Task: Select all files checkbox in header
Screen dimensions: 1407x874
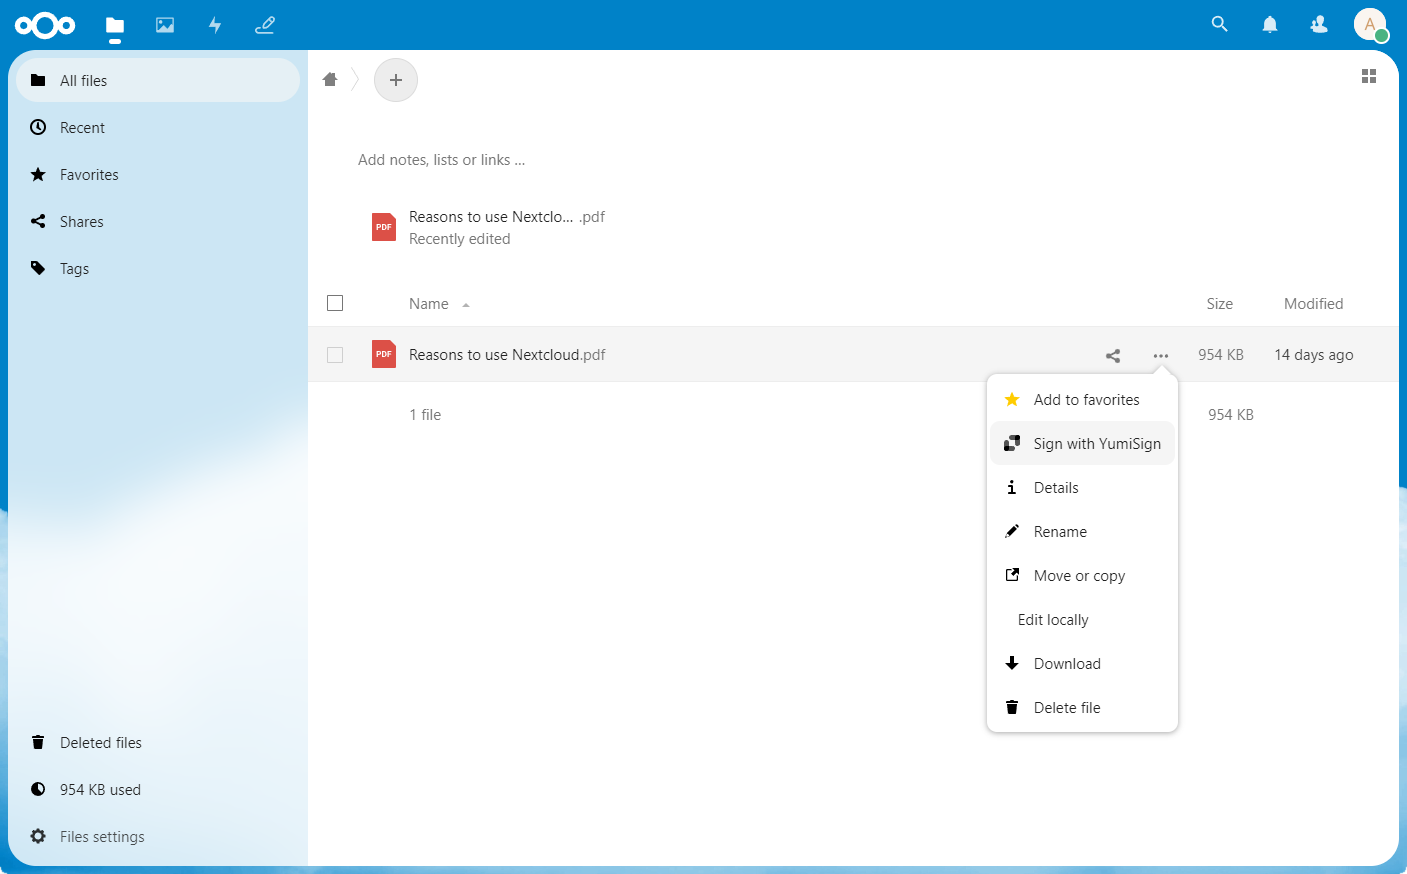Action: pyautogui.click(x=335, y=303)
